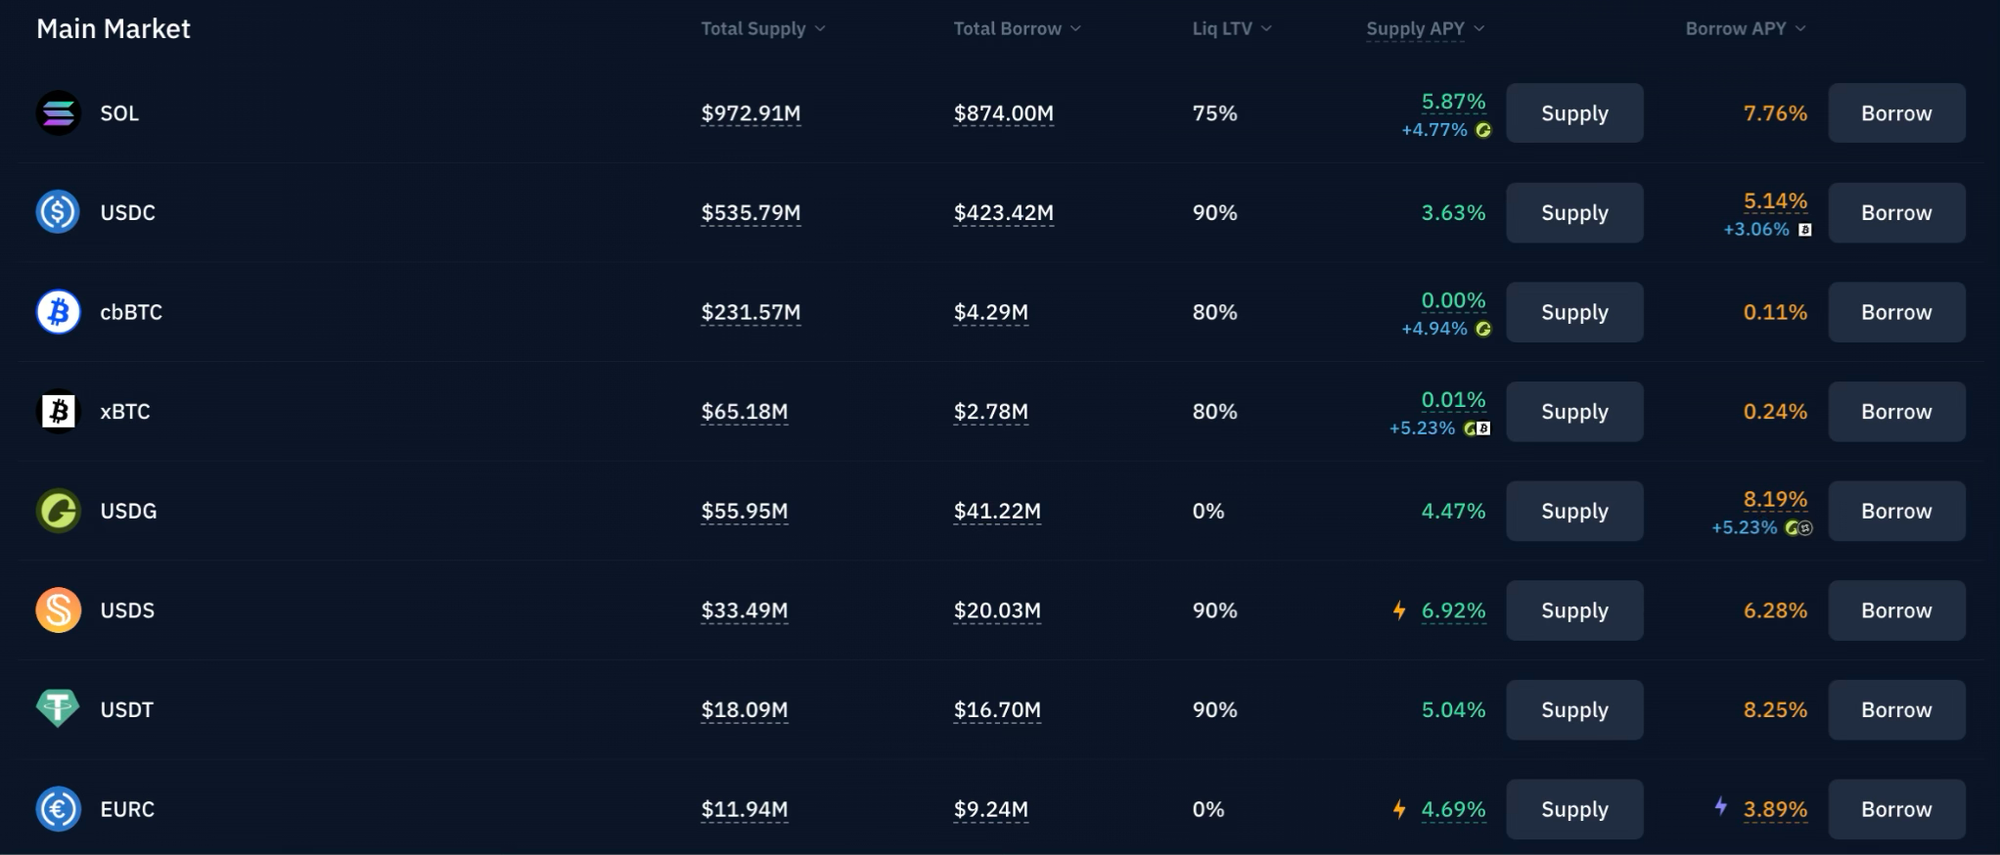This screenshot has height=855, width=2000.
Task: Click the USDS token icon
Action: pos(58,610)
